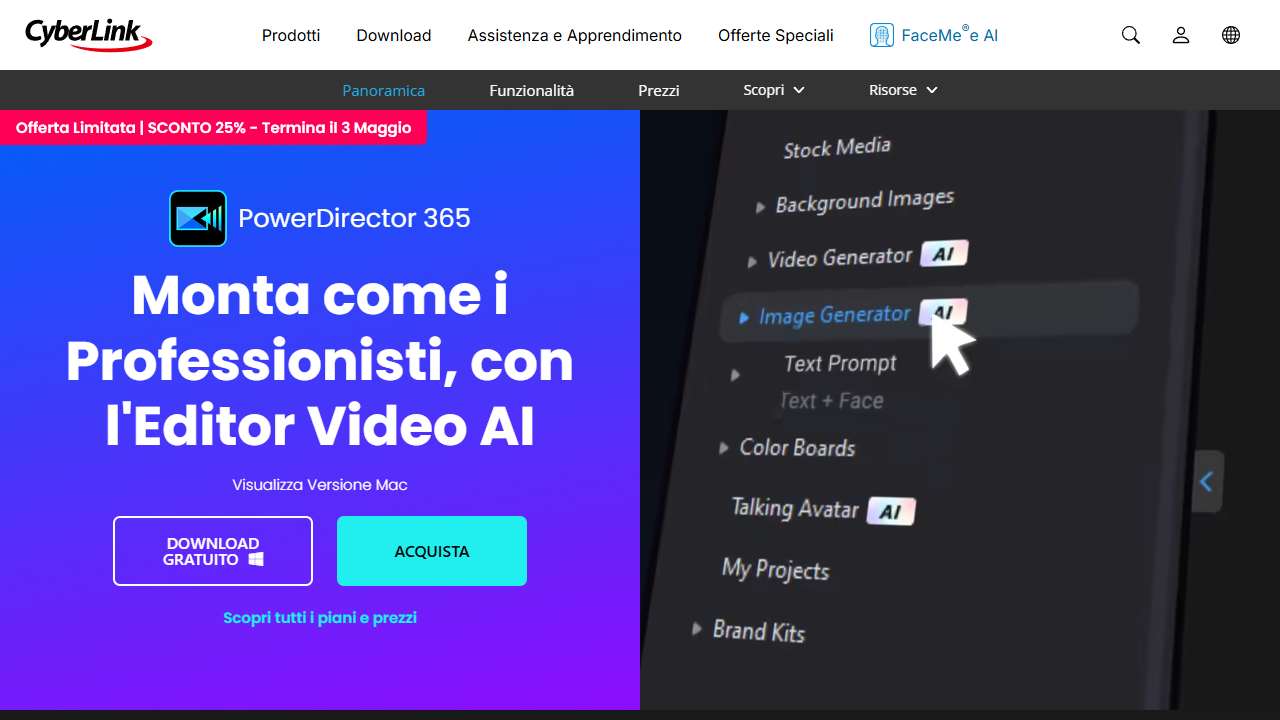Expand the Risorse dropdown
The image size is (1280, 720).
[904, 90]
